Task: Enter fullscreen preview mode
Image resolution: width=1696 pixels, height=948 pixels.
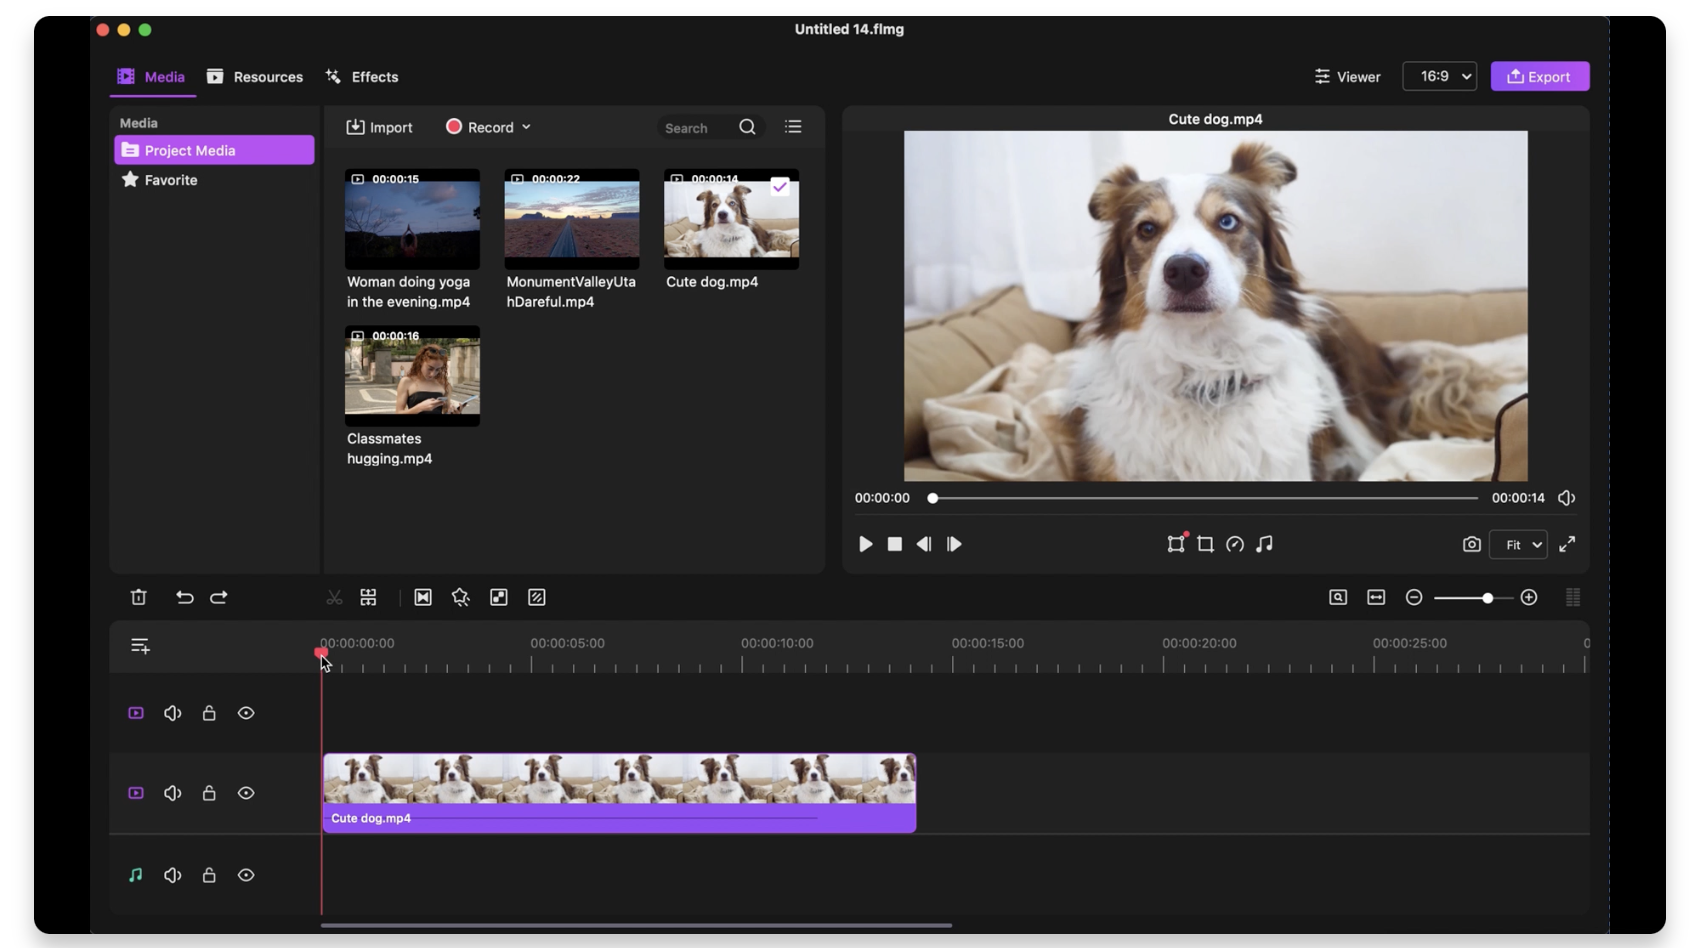Action: pyautogui.click(x=1567, y=544)
